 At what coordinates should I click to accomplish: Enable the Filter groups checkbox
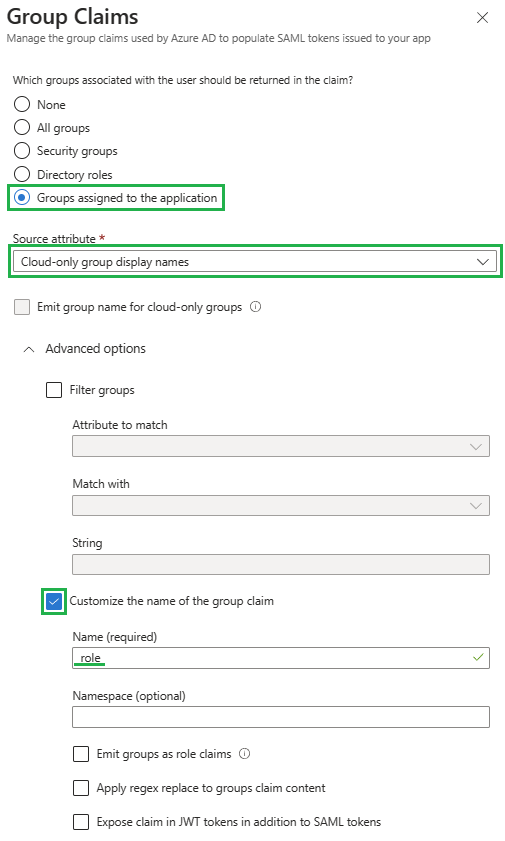click(x=54, y=390)
